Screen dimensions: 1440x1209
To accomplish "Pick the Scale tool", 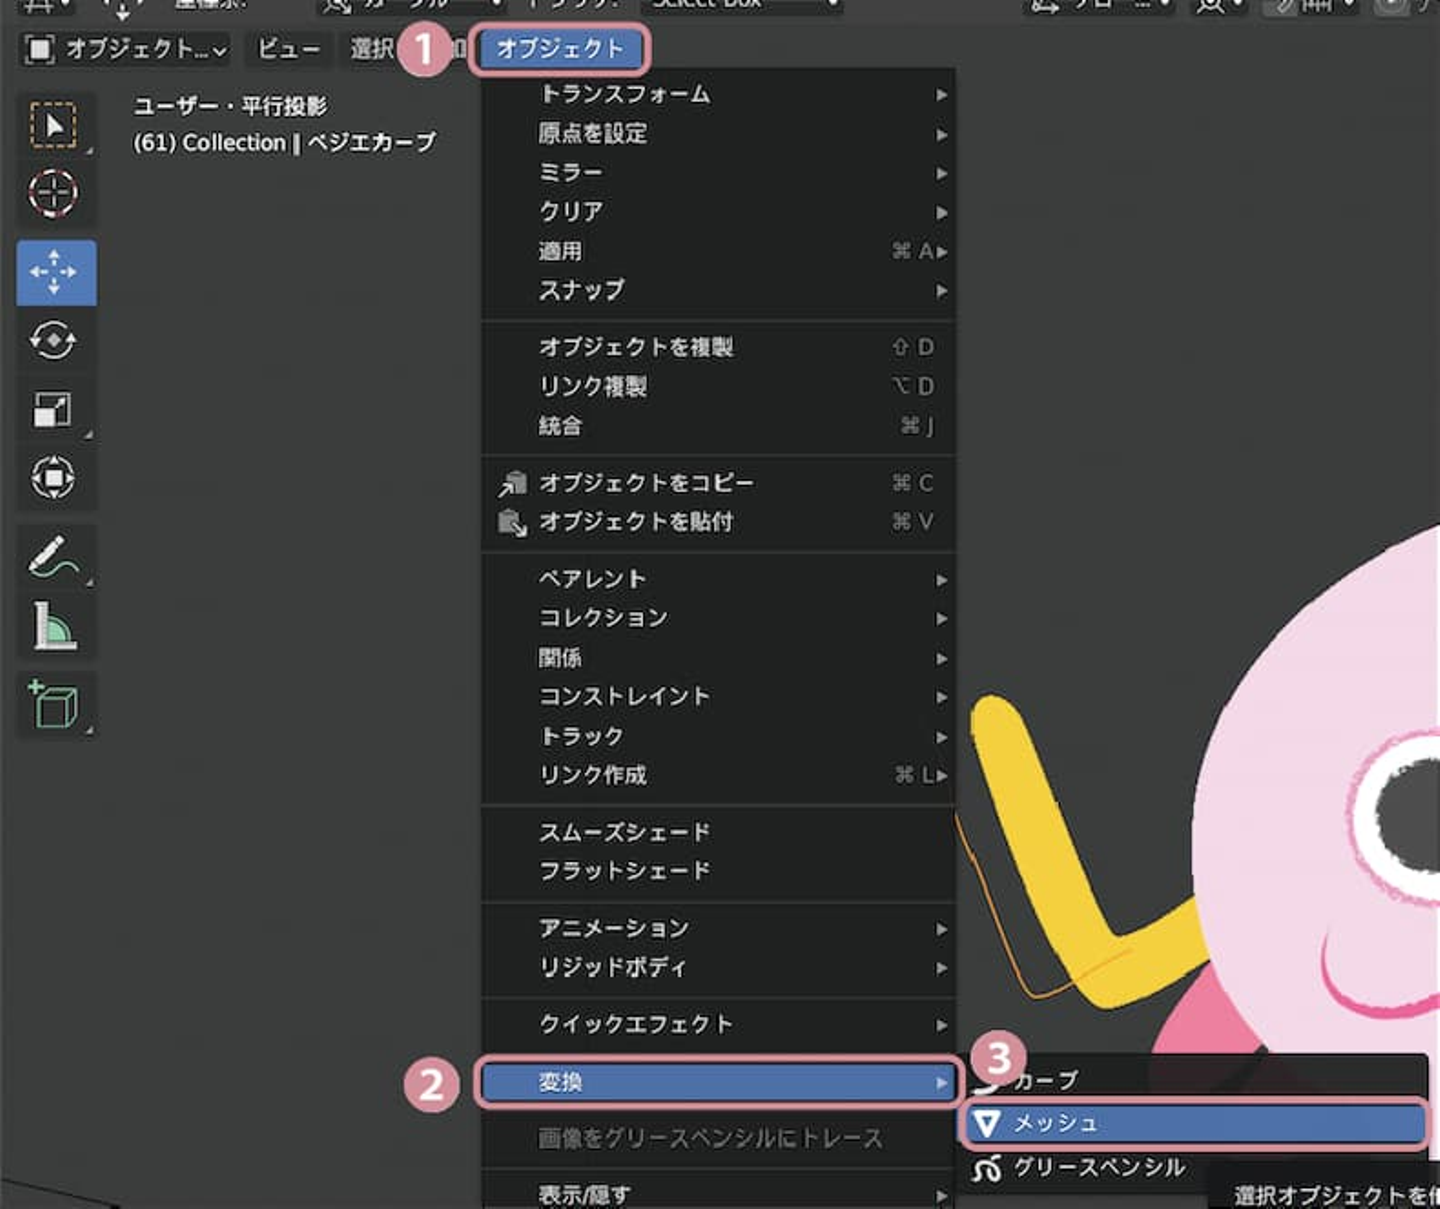I will [54, 409].
